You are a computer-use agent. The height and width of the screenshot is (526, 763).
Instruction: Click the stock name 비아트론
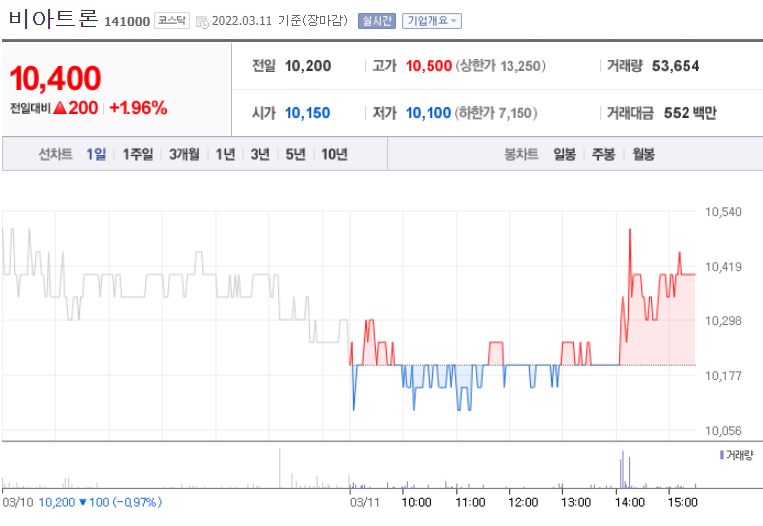coord(53,18)
